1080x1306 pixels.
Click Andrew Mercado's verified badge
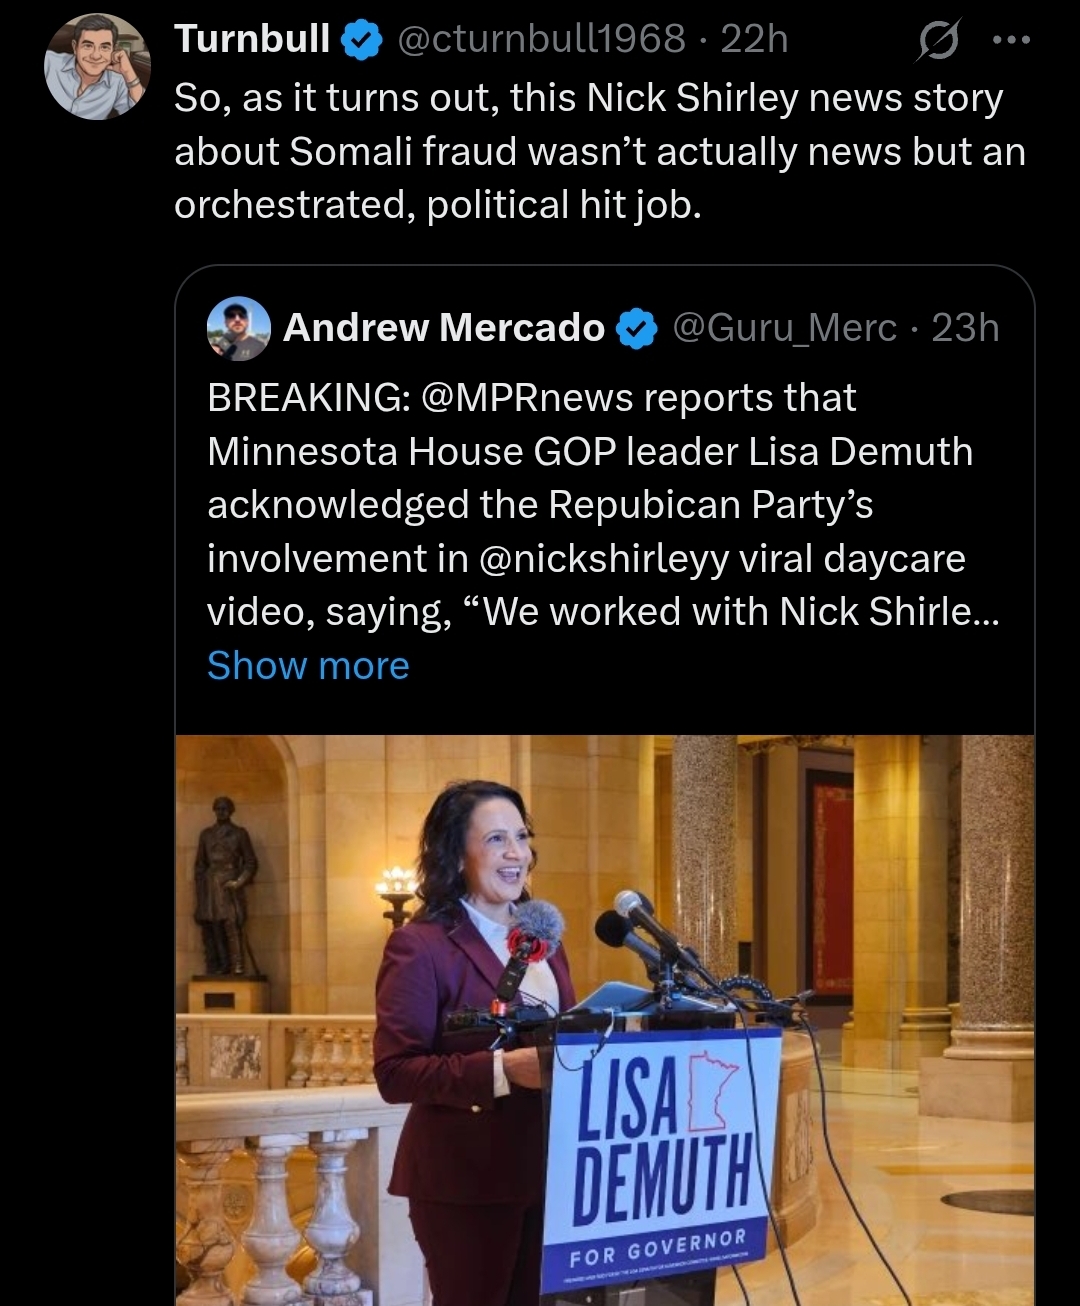[x=637, y=328]
